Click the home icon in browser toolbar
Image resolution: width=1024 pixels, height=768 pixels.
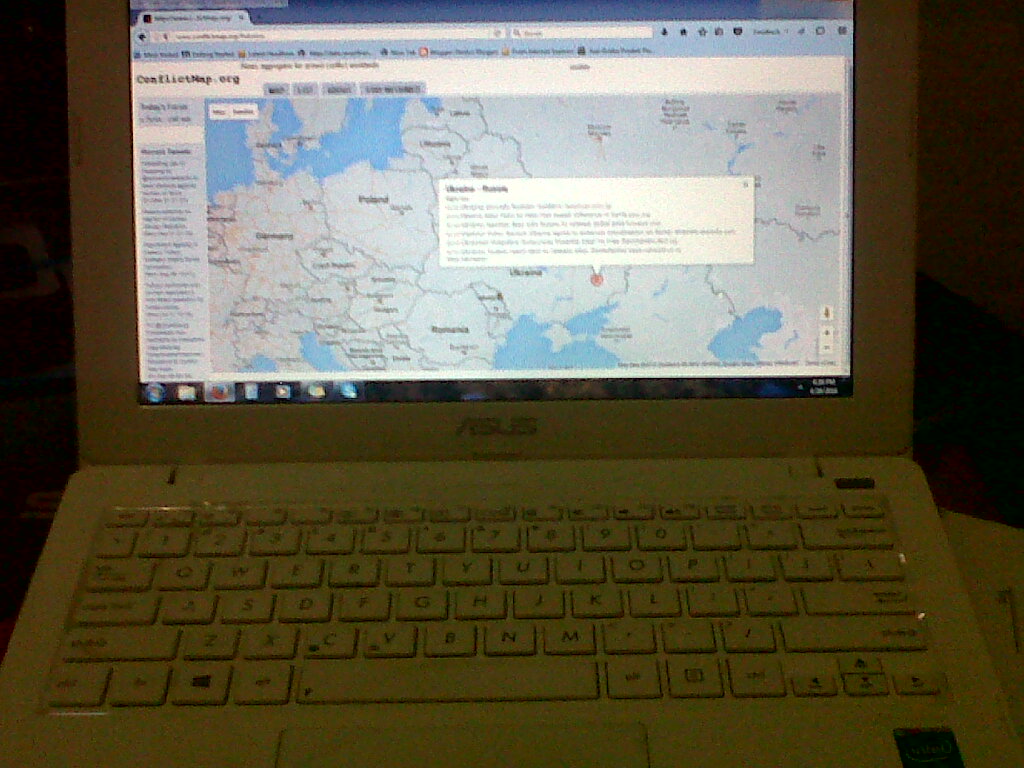(684, 31)
